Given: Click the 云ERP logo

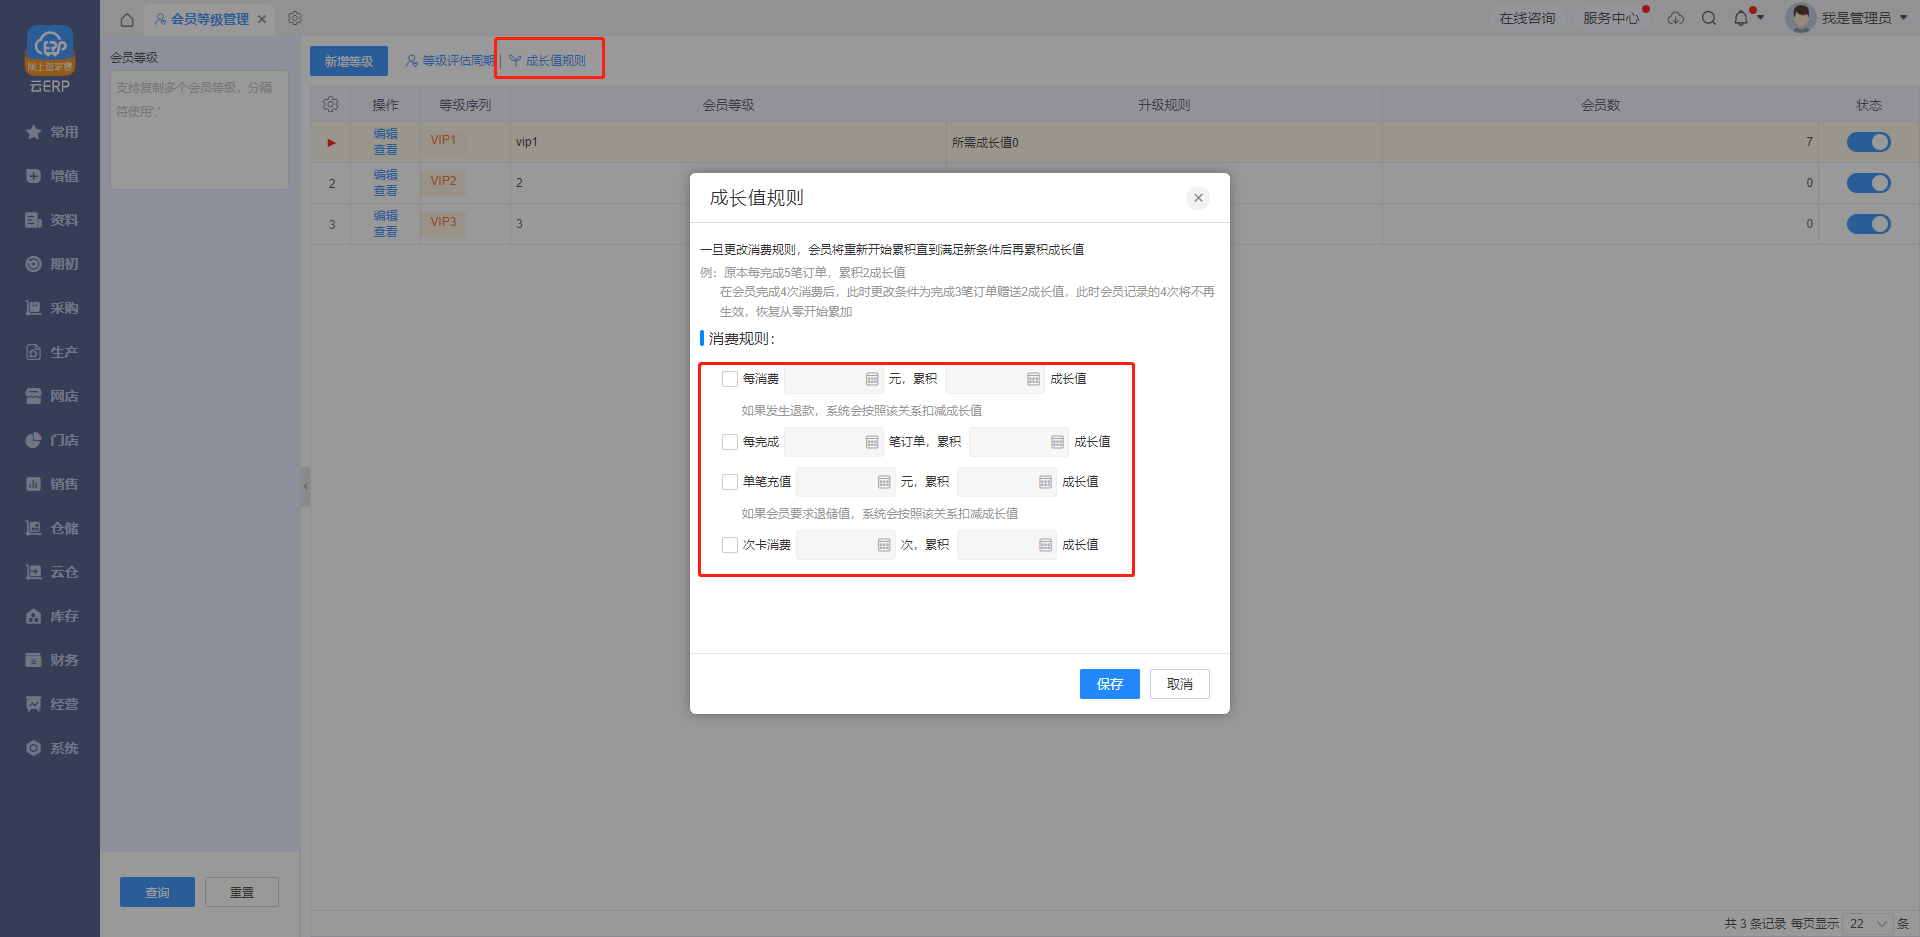Looking at the screenshot, I should [50, 59].
